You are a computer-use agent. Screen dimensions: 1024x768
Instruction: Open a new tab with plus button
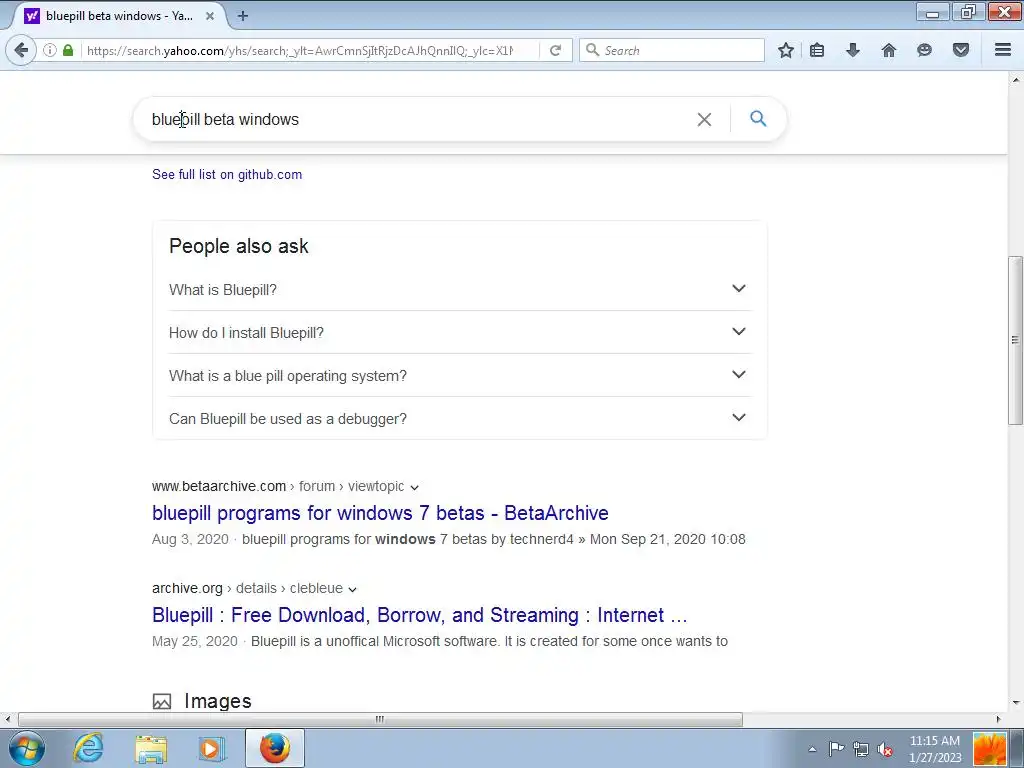pyautogui.click(x=242, y=16)
